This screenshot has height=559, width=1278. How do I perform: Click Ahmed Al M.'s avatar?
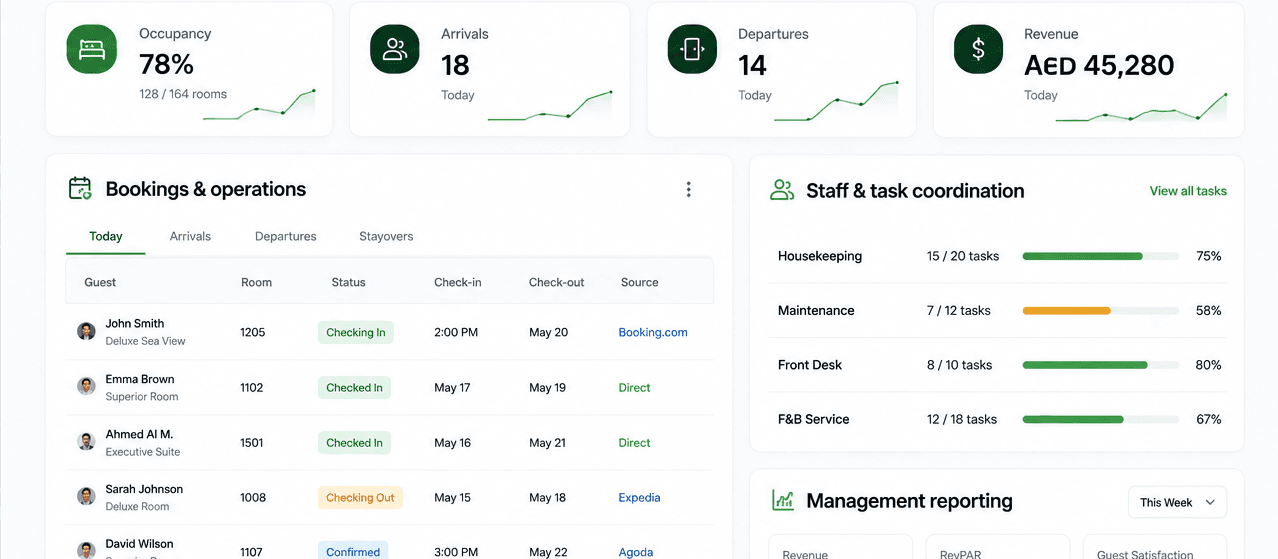tap(87, 441)
